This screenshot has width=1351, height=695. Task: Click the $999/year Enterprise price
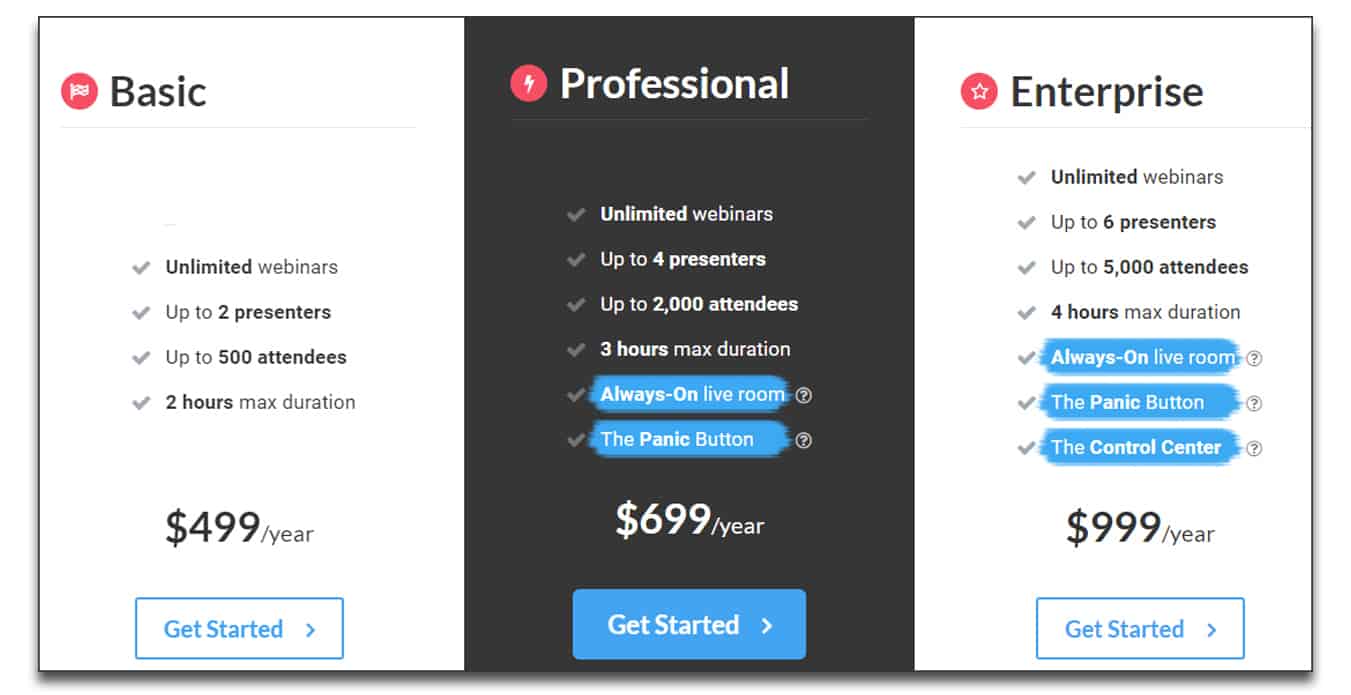(x=1140, y=528)
